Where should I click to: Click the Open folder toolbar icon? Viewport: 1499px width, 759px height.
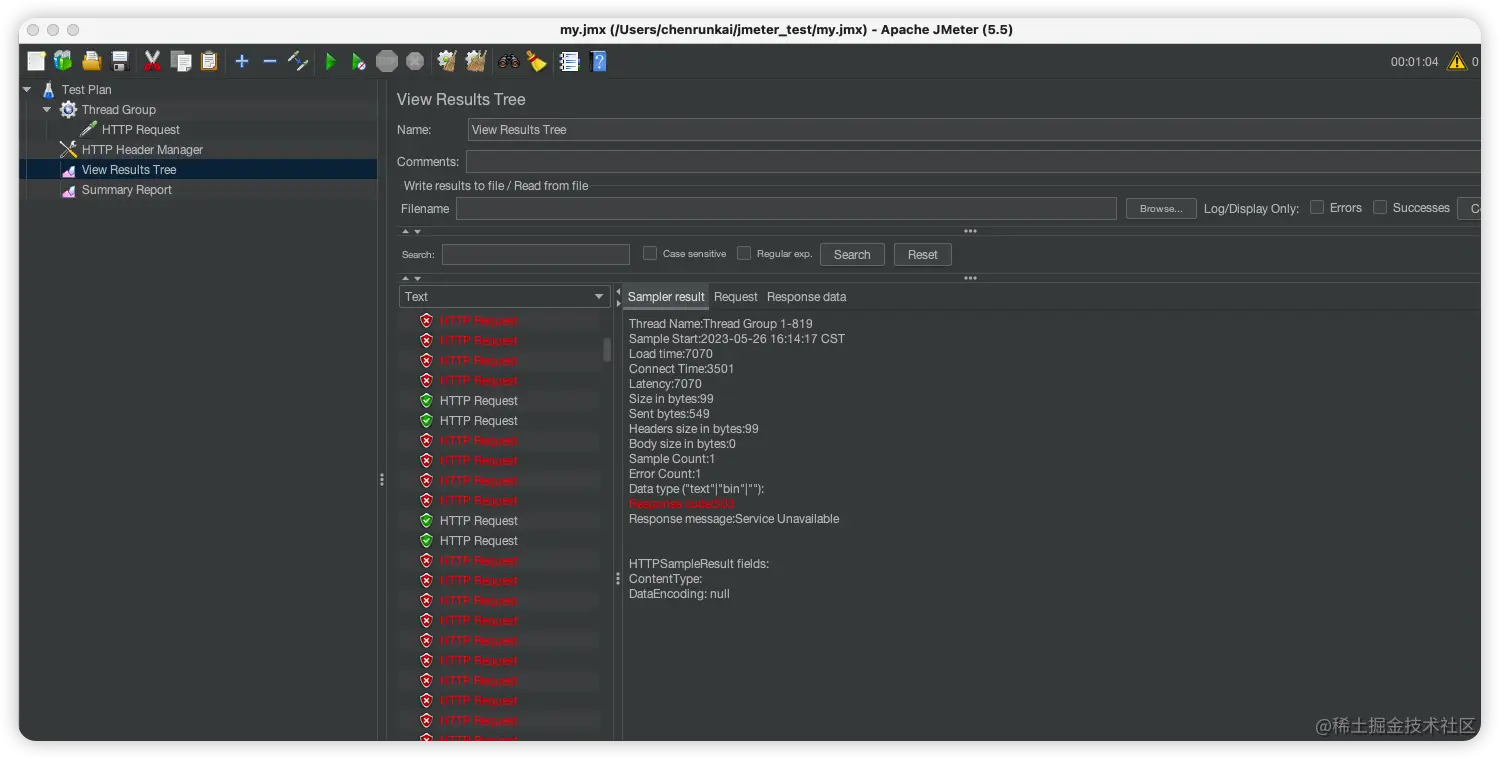coord(91,62)
